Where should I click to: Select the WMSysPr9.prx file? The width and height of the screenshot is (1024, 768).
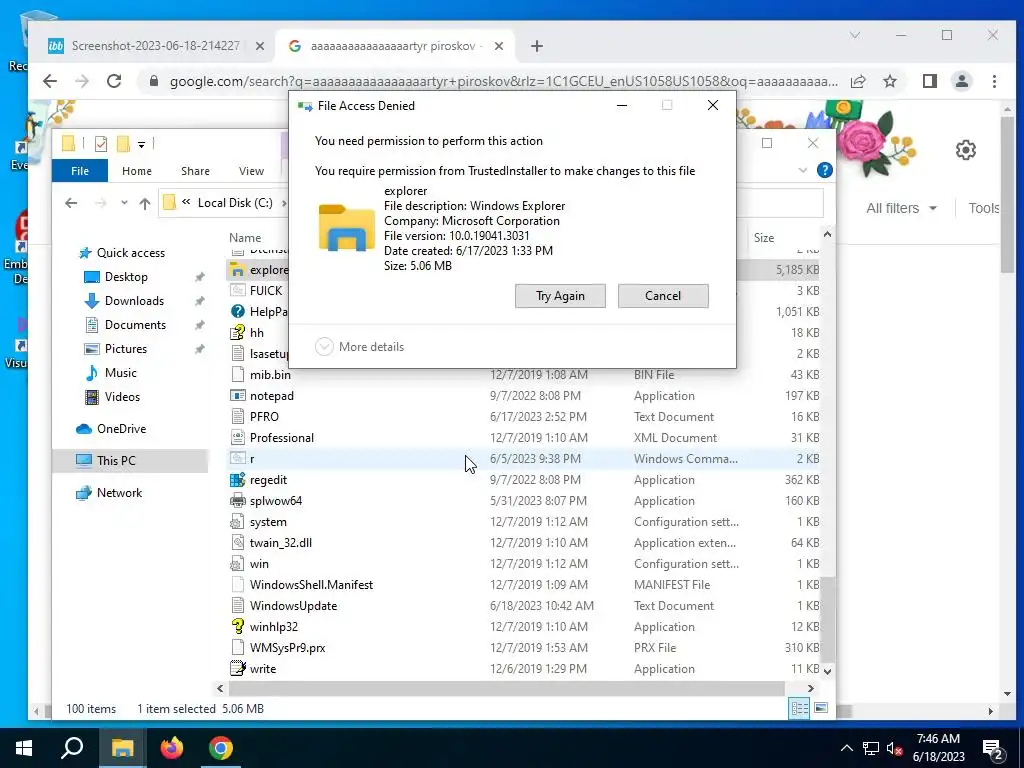[287, 648]
